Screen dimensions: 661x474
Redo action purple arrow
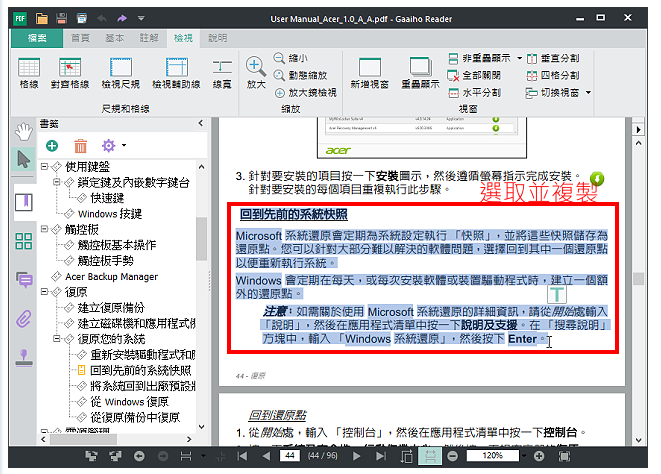coord(122,19)
